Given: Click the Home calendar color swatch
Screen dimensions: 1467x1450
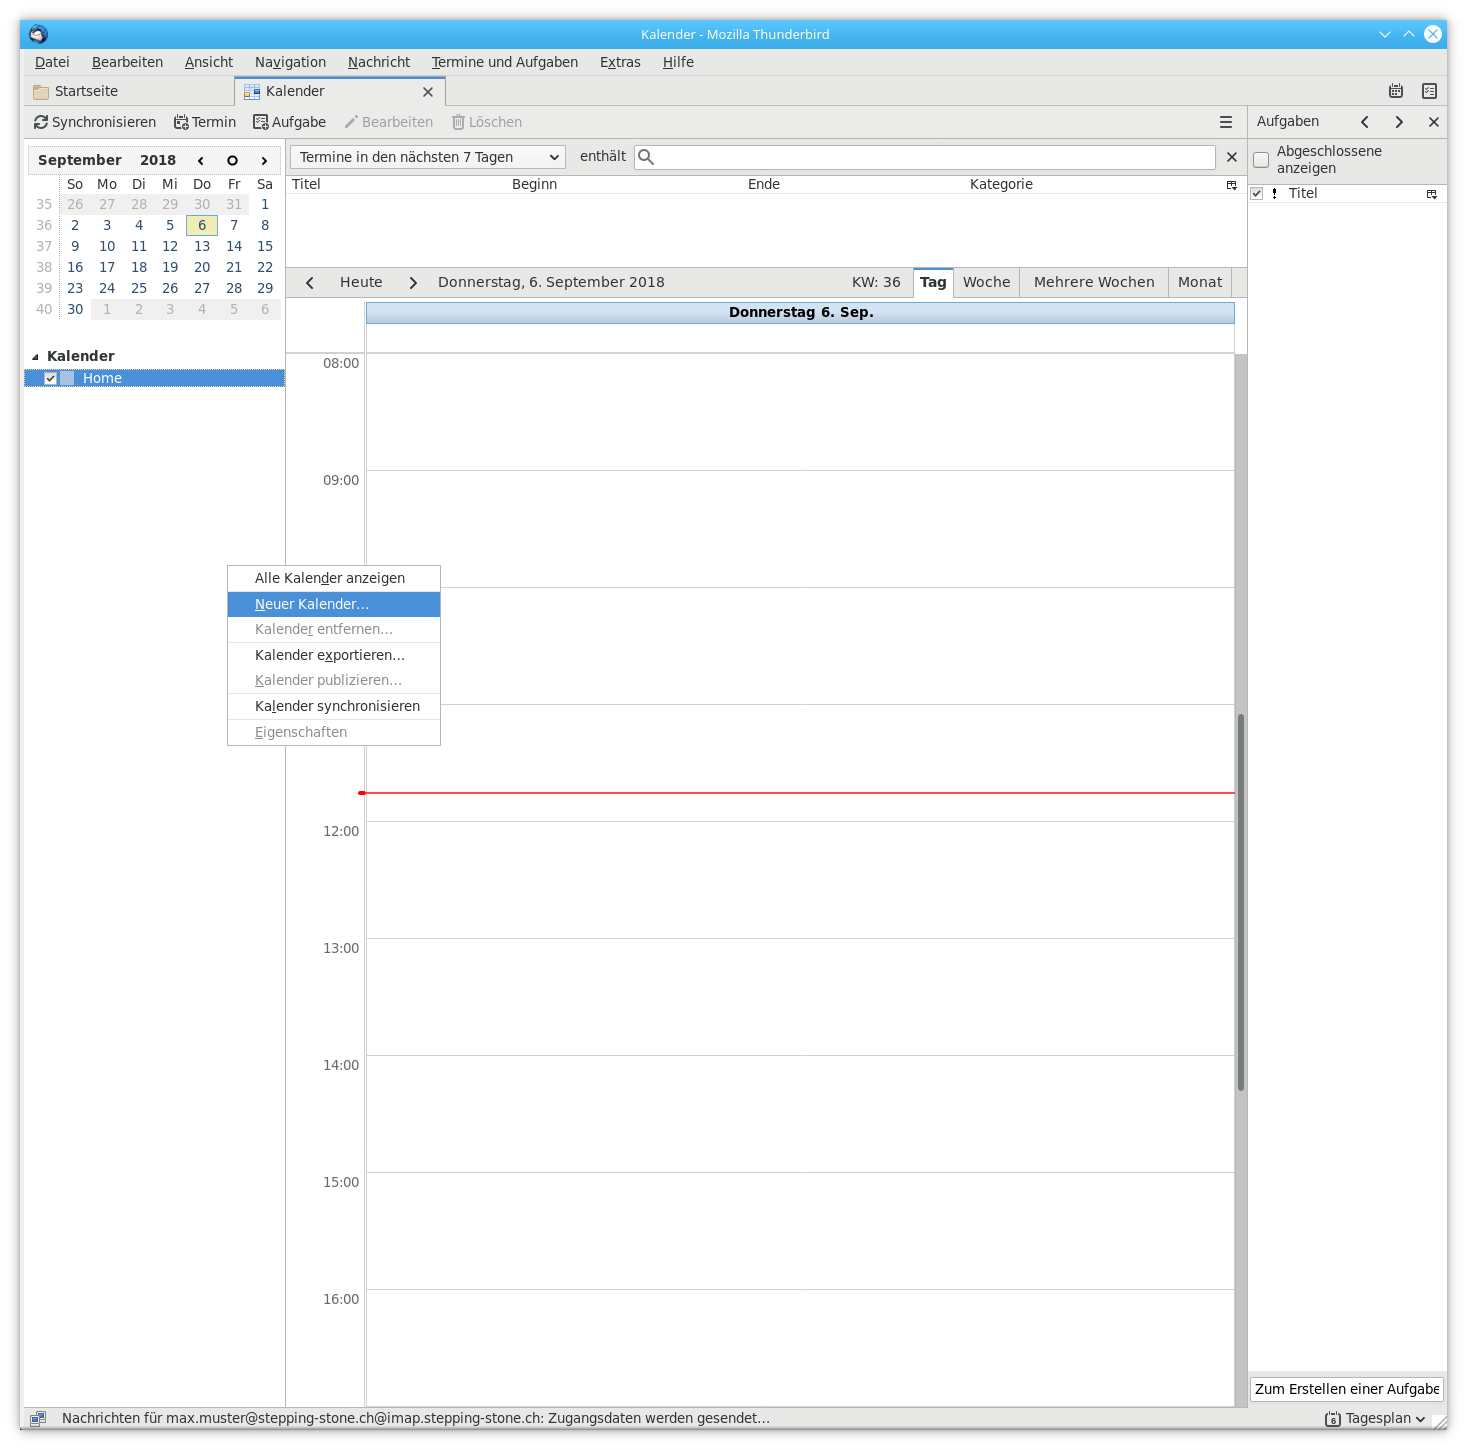Looking at the screenshot, I should [x=67, y=378].
